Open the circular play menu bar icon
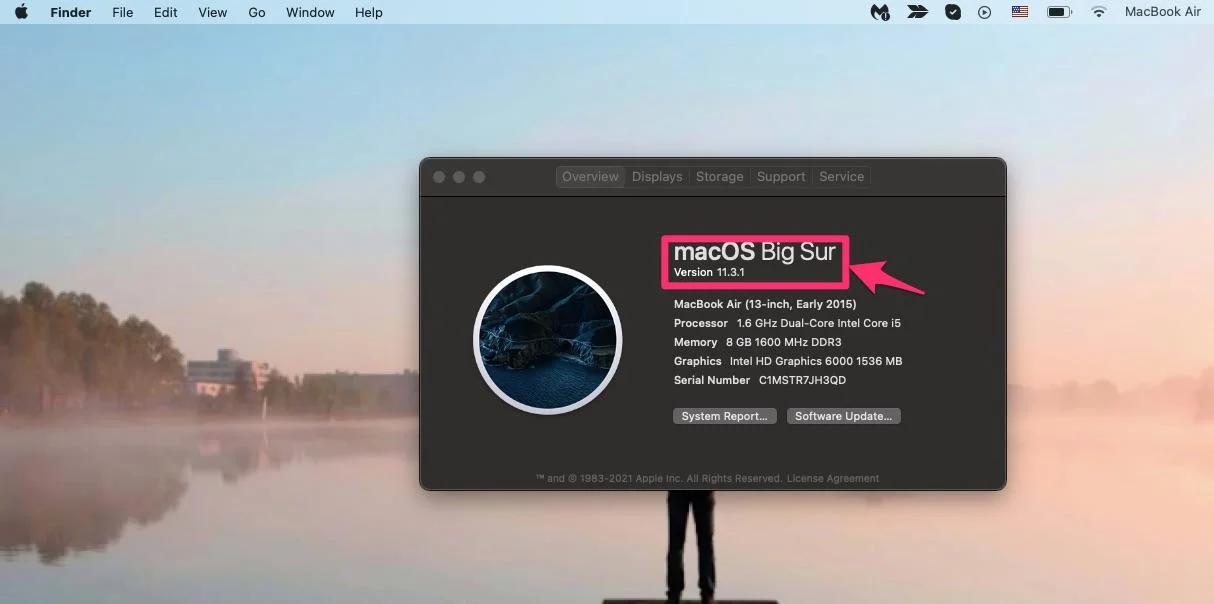 click(985, 12)
